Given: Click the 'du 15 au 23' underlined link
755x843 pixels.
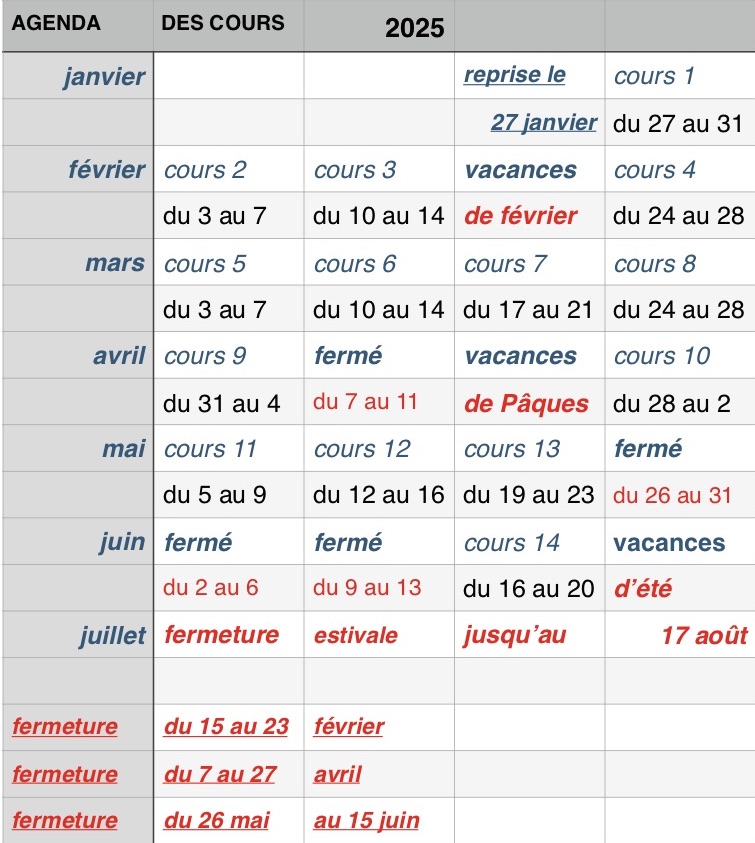Looking at the screenshot, I should tap(226, 726).
